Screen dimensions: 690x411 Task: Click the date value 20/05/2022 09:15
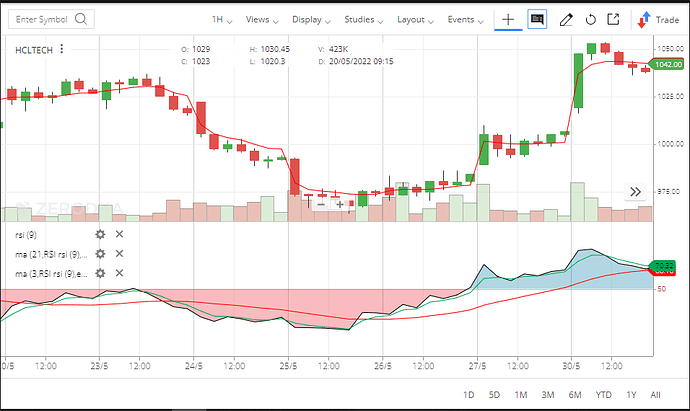click(x=361, y=62)
